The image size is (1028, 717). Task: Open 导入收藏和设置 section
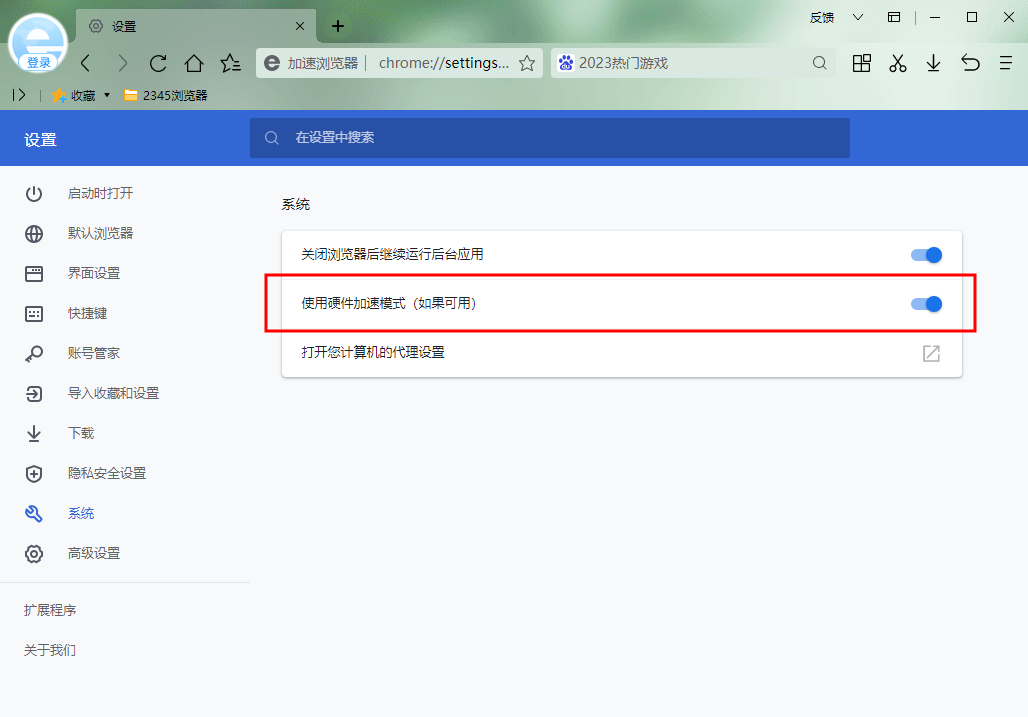[x=113, y=393]
